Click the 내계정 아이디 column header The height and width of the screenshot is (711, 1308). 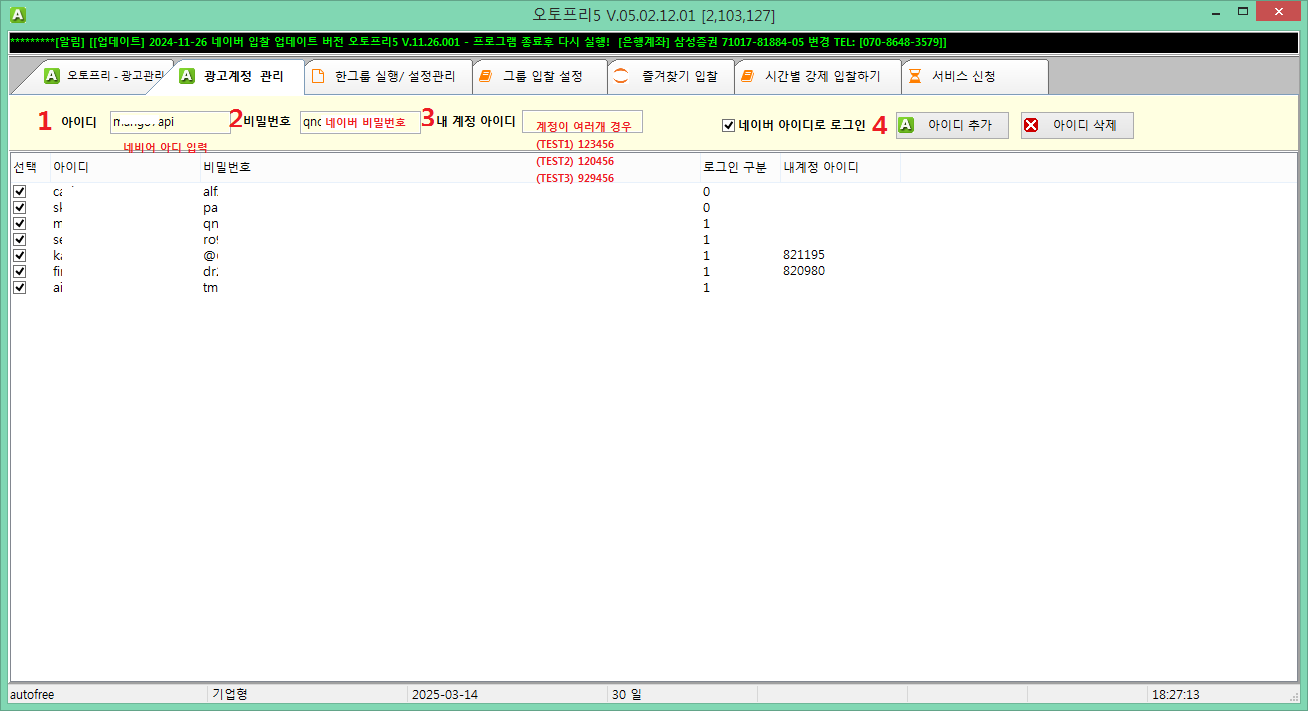[820, 166]
